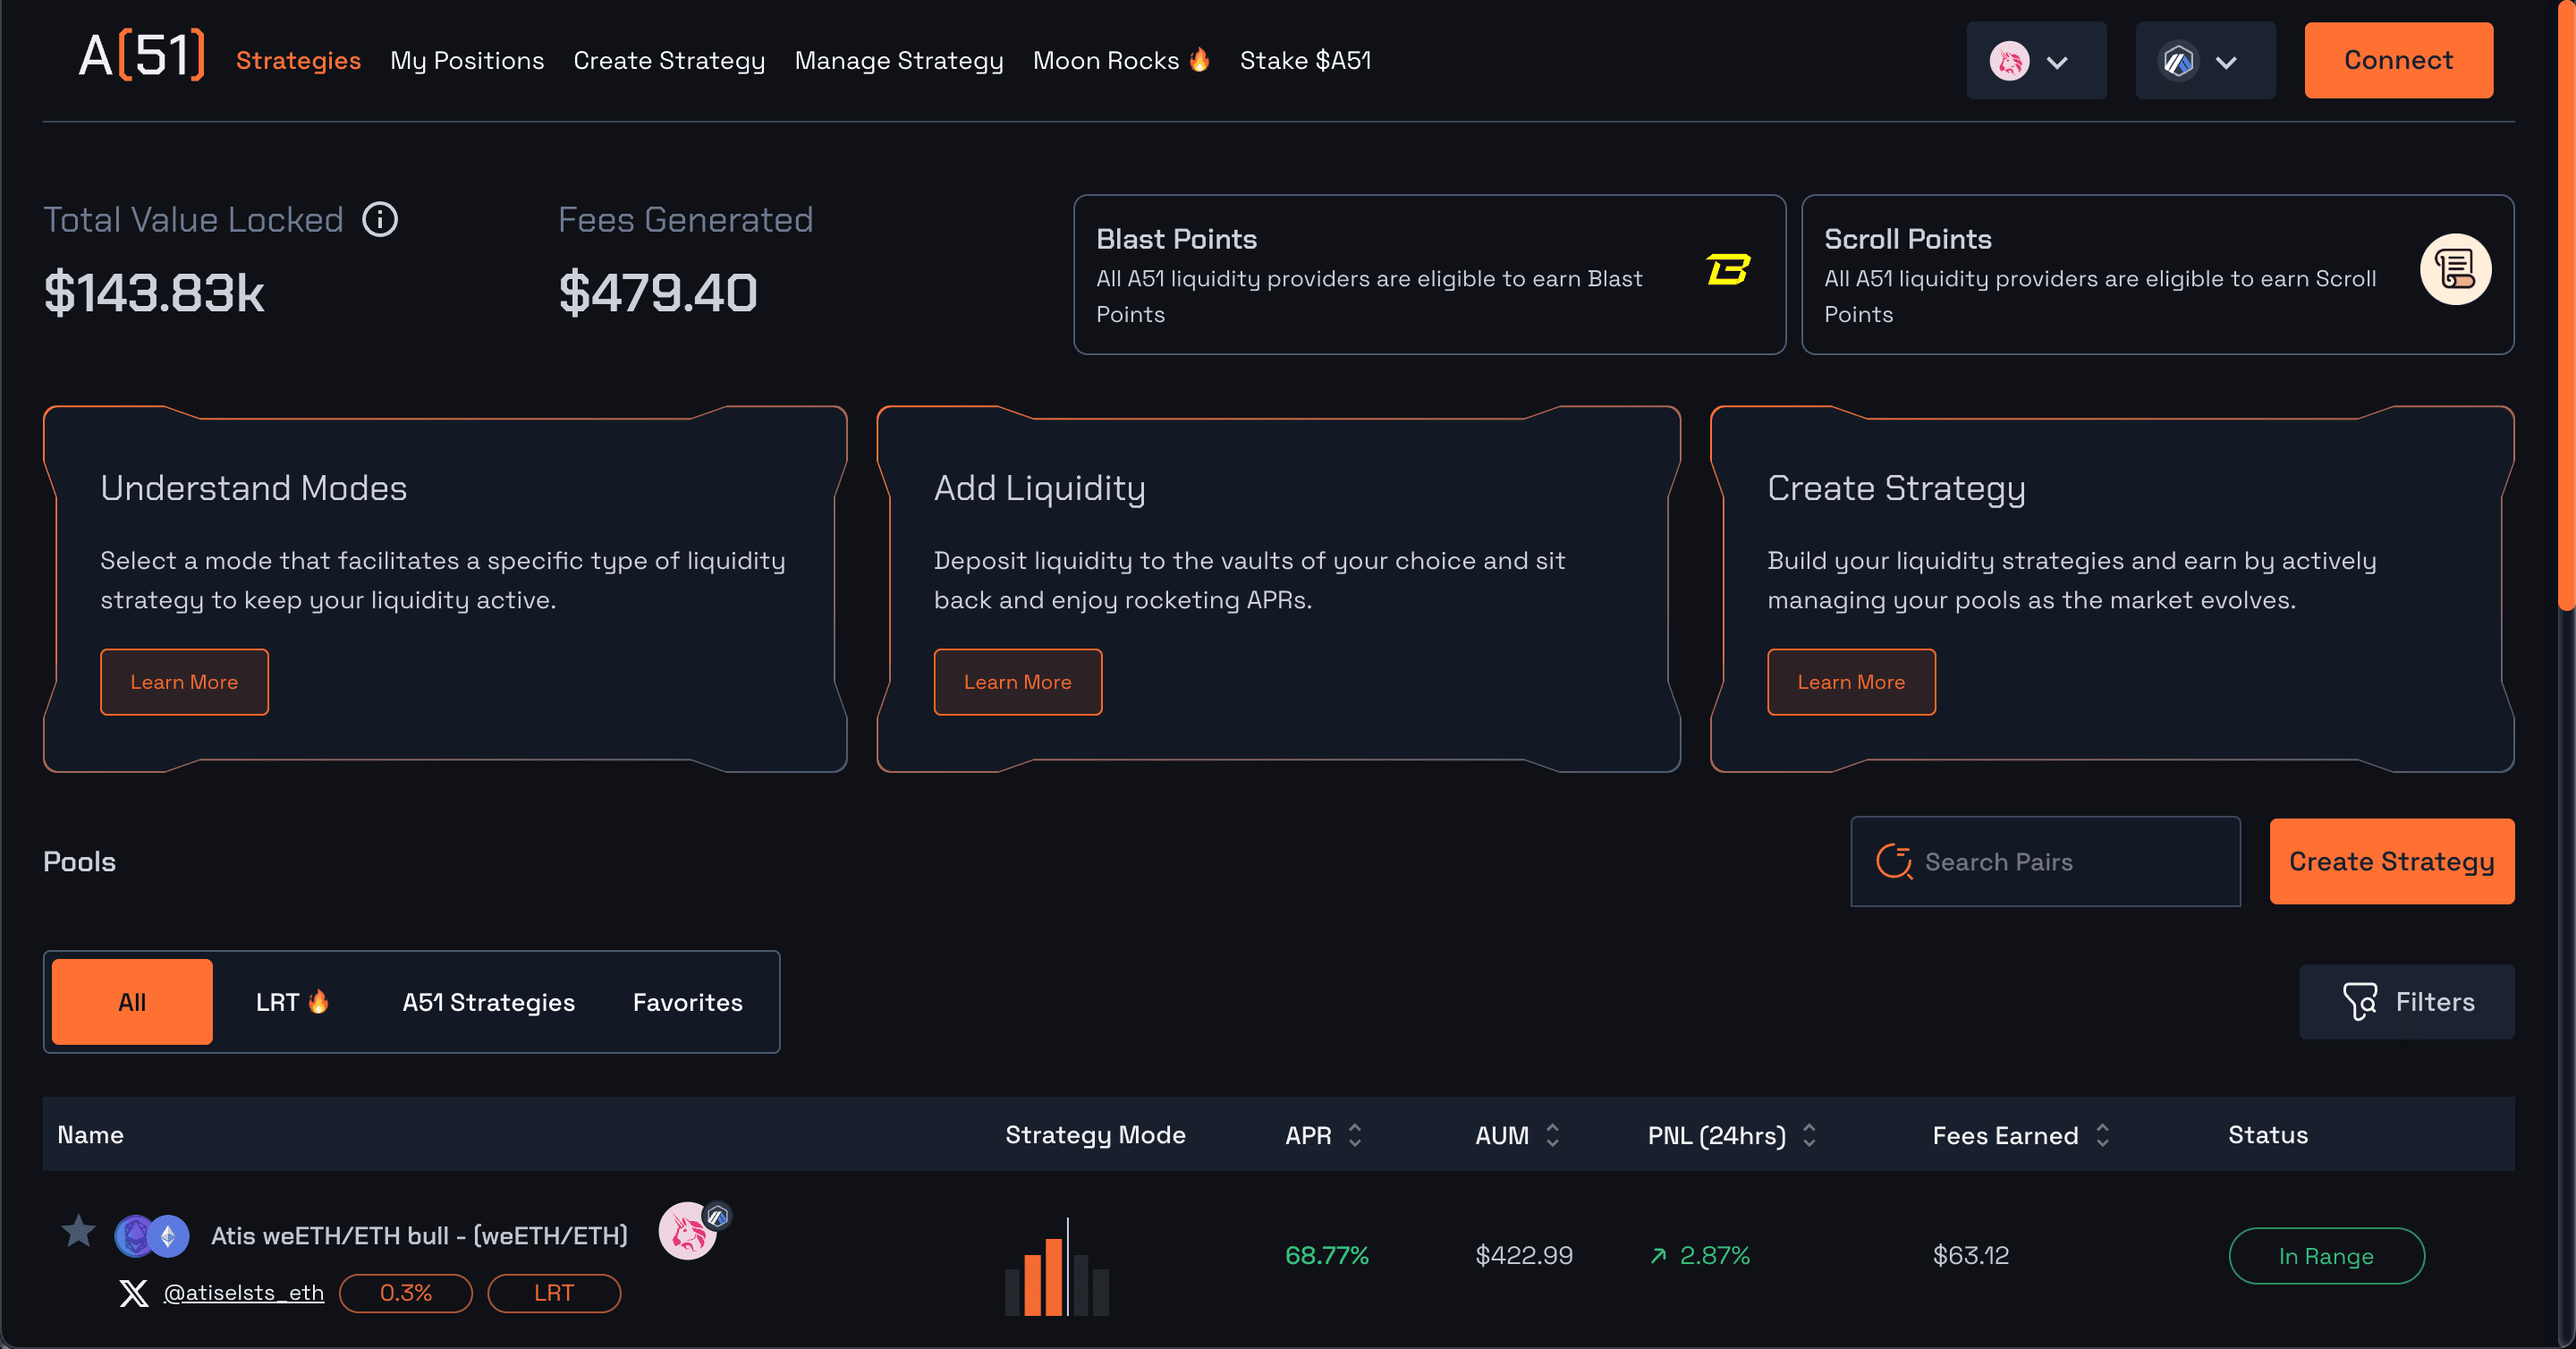2576x1349 pixels.
Task: Click the 68.77% APR value
Action: [1326, 1255]
